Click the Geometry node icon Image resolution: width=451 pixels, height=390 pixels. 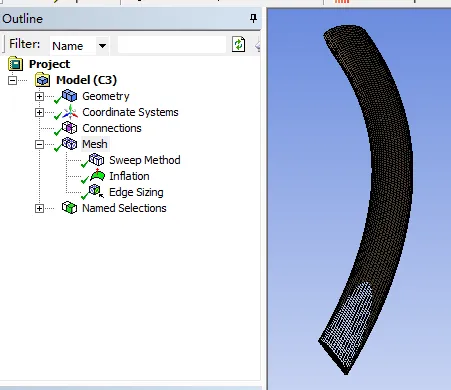click(x=69, y=96)
